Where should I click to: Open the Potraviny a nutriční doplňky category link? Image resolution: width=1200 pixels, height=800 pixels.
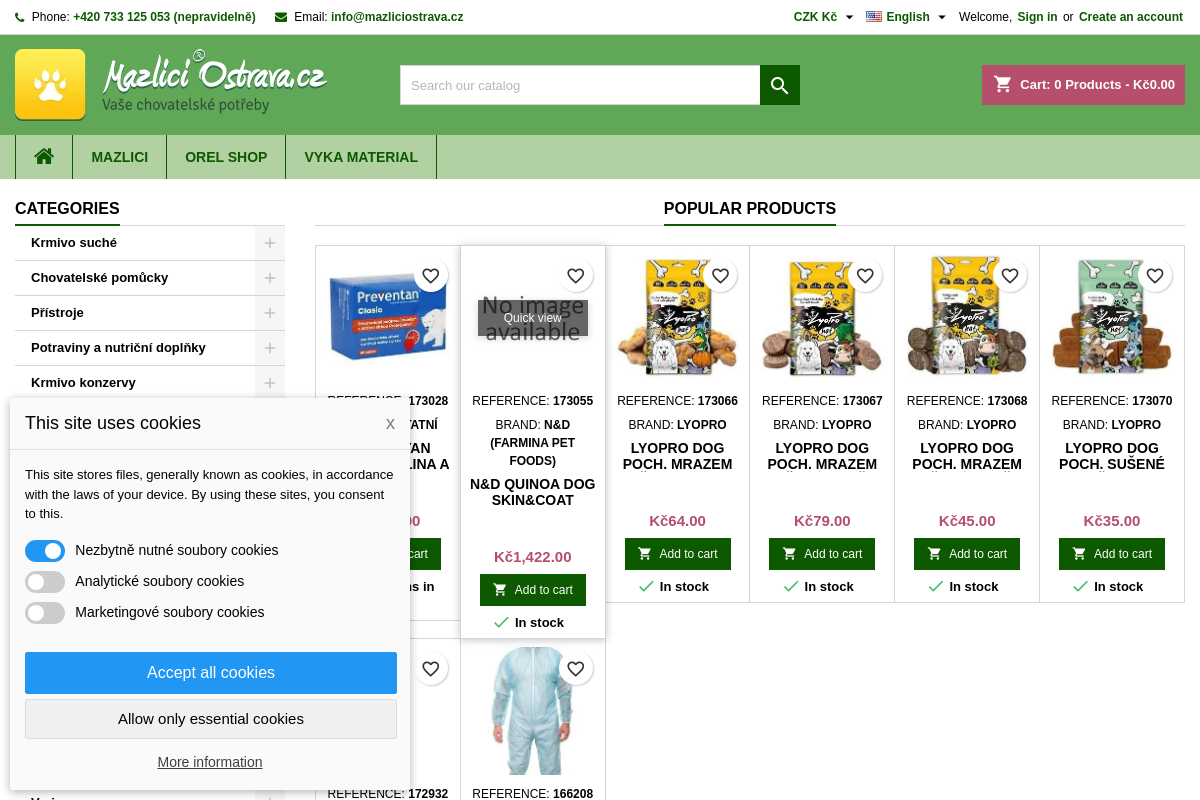pyautogui.click(x=118, y=348)
